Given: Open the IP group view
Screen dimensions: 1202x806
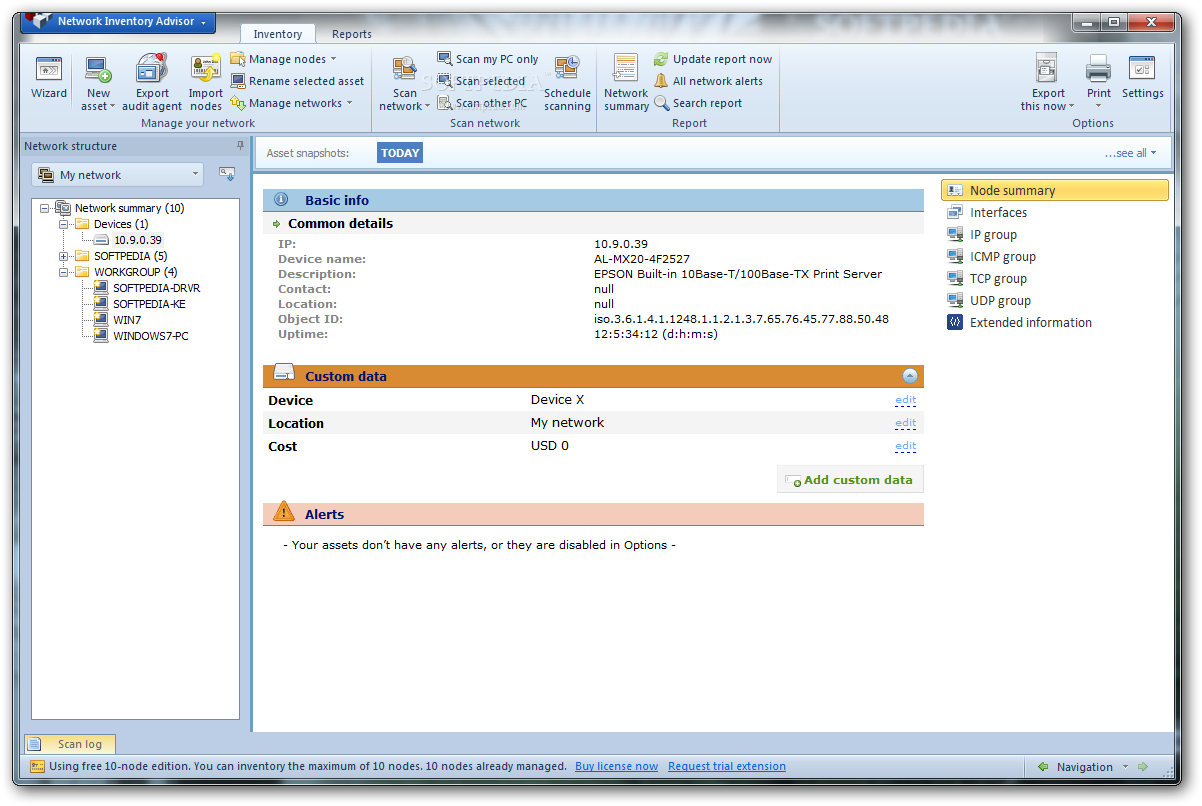Looking at the screenshot, I should pos(993,234).
